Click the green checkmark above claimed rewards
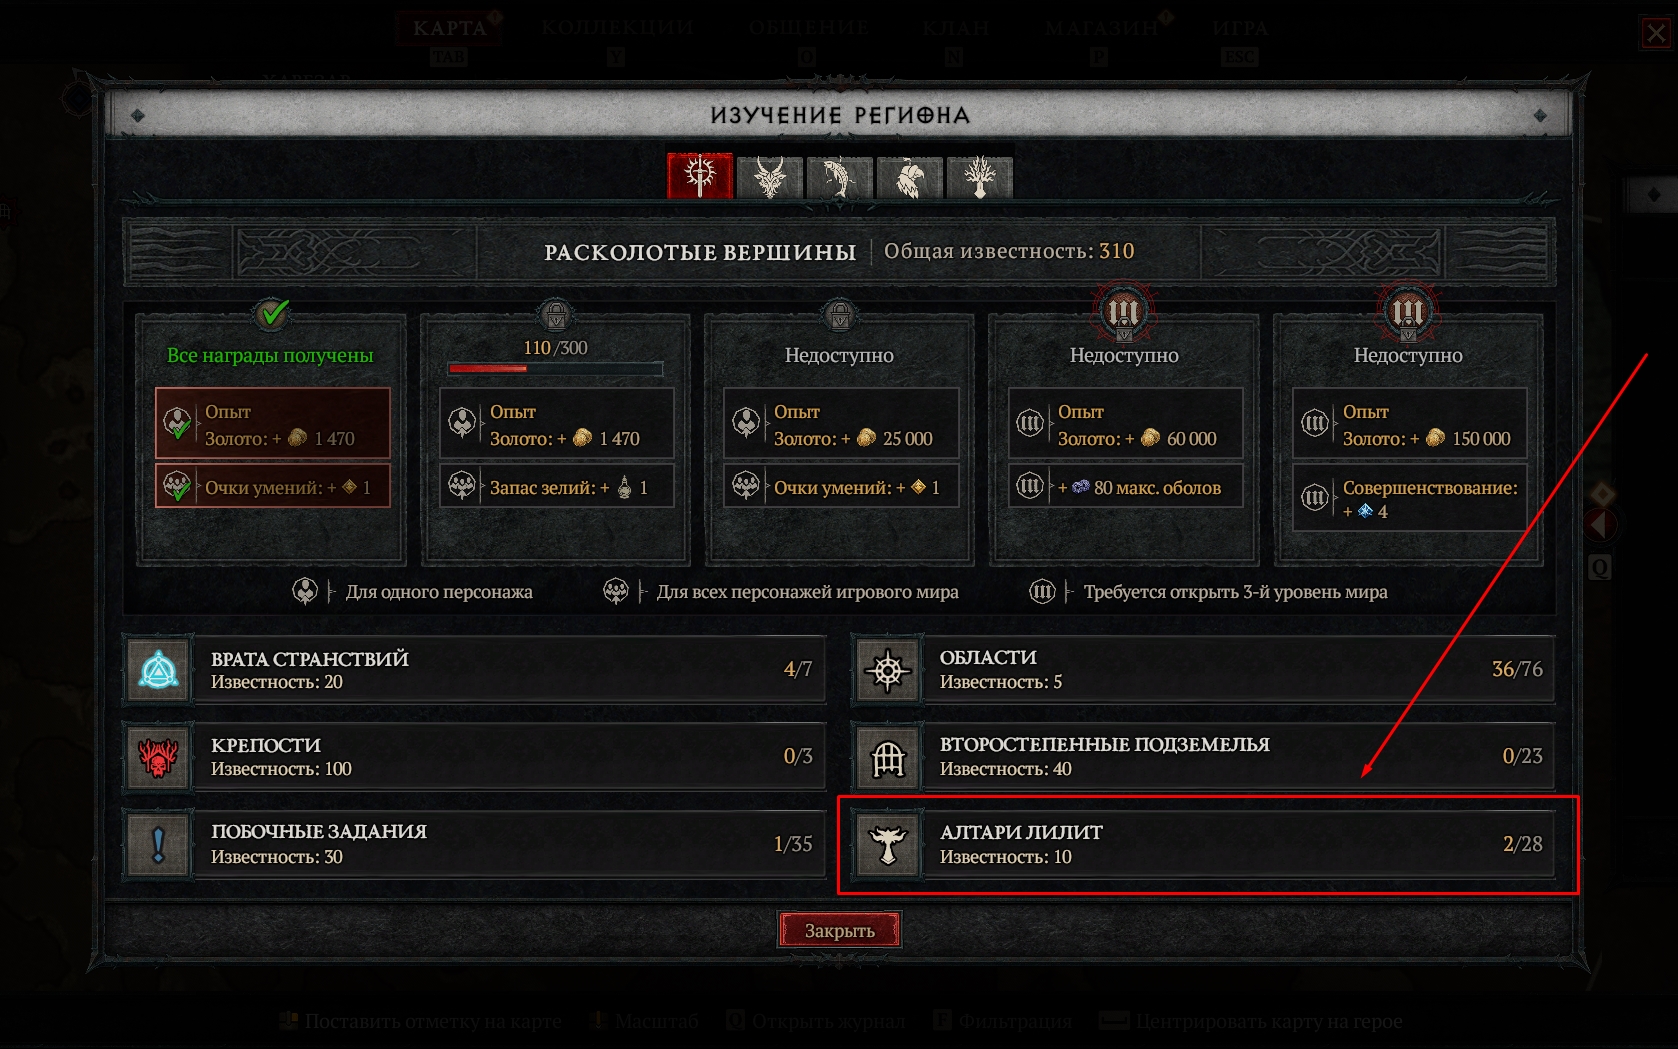 pos(272,314)
